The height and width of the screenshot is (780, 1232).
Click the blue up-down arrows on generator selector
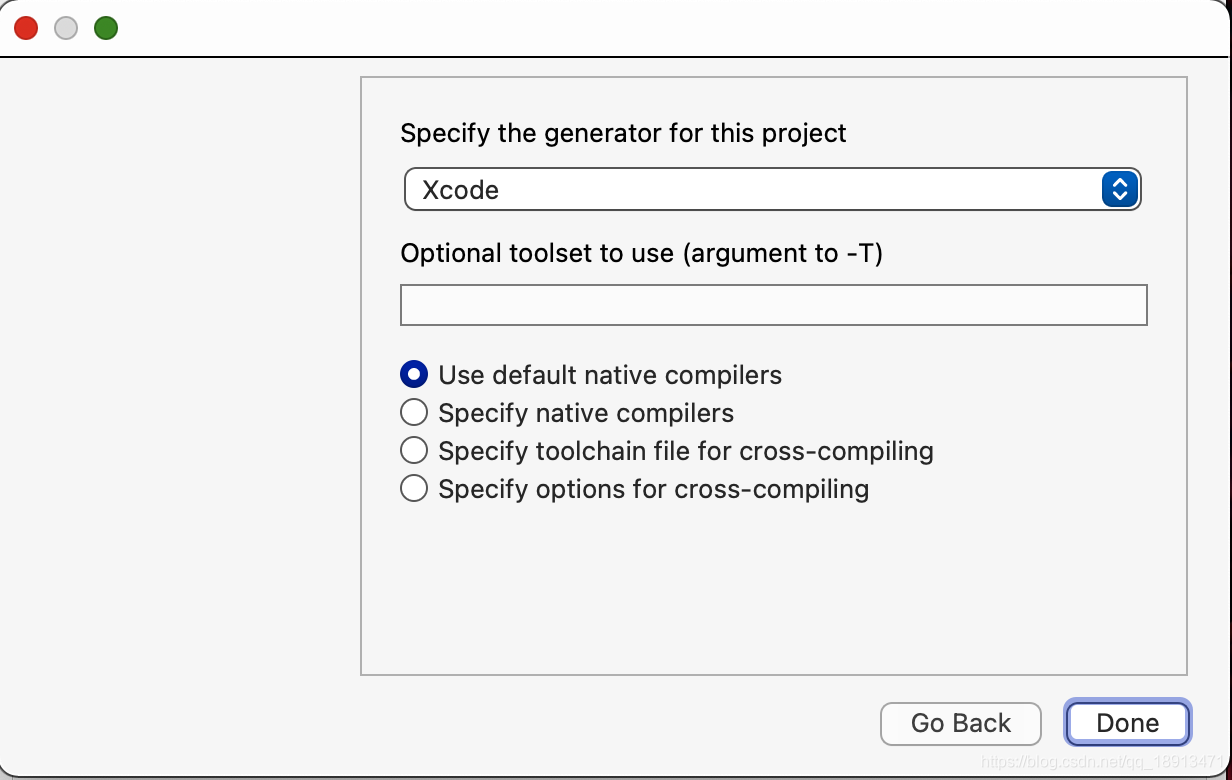click(1120, 190)
